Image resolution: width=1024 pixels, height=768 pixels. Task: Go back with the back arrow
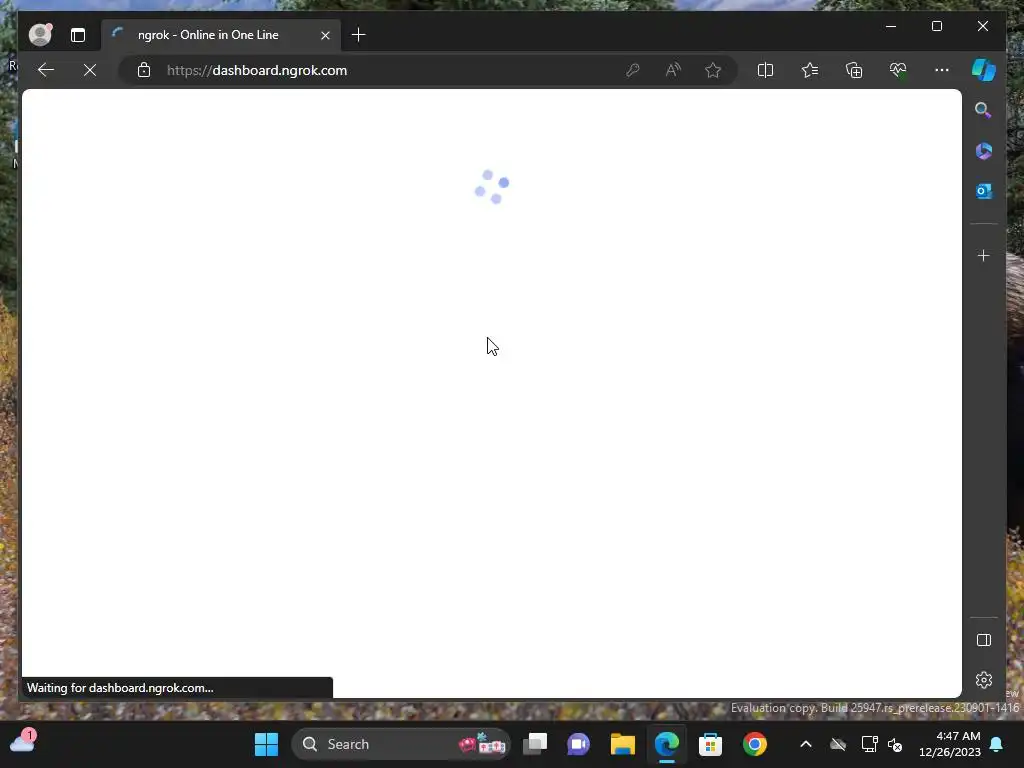click(46, 70)
